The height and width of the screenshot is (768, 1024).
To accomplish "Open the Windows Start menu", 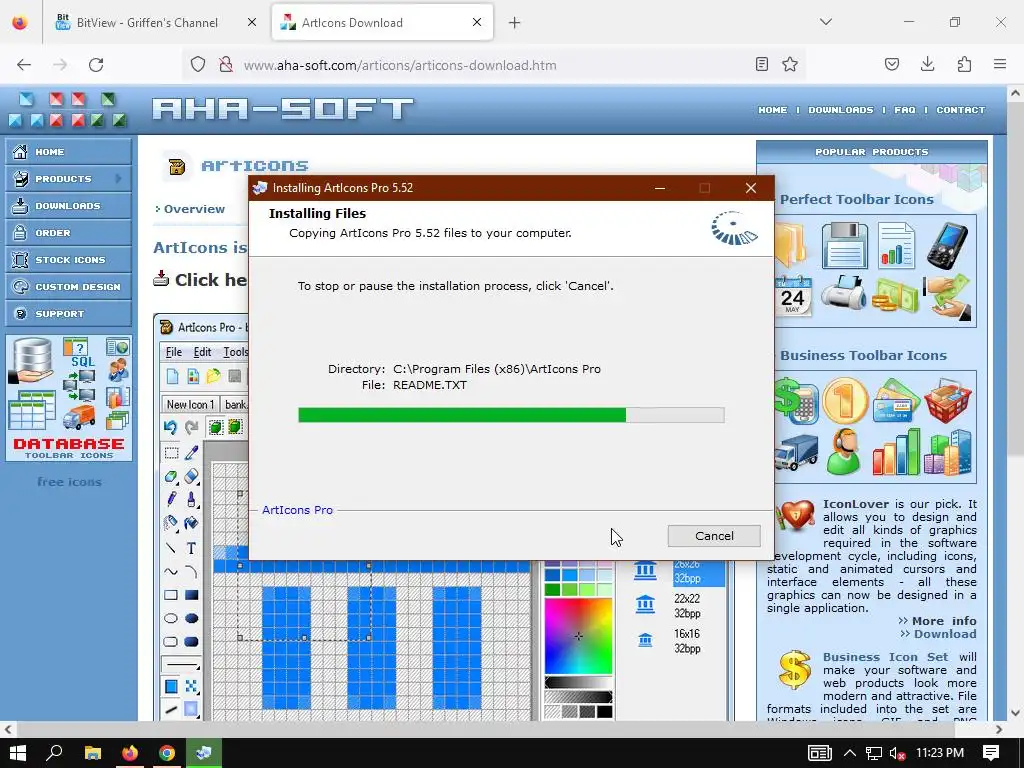I will tap(18, 753).
